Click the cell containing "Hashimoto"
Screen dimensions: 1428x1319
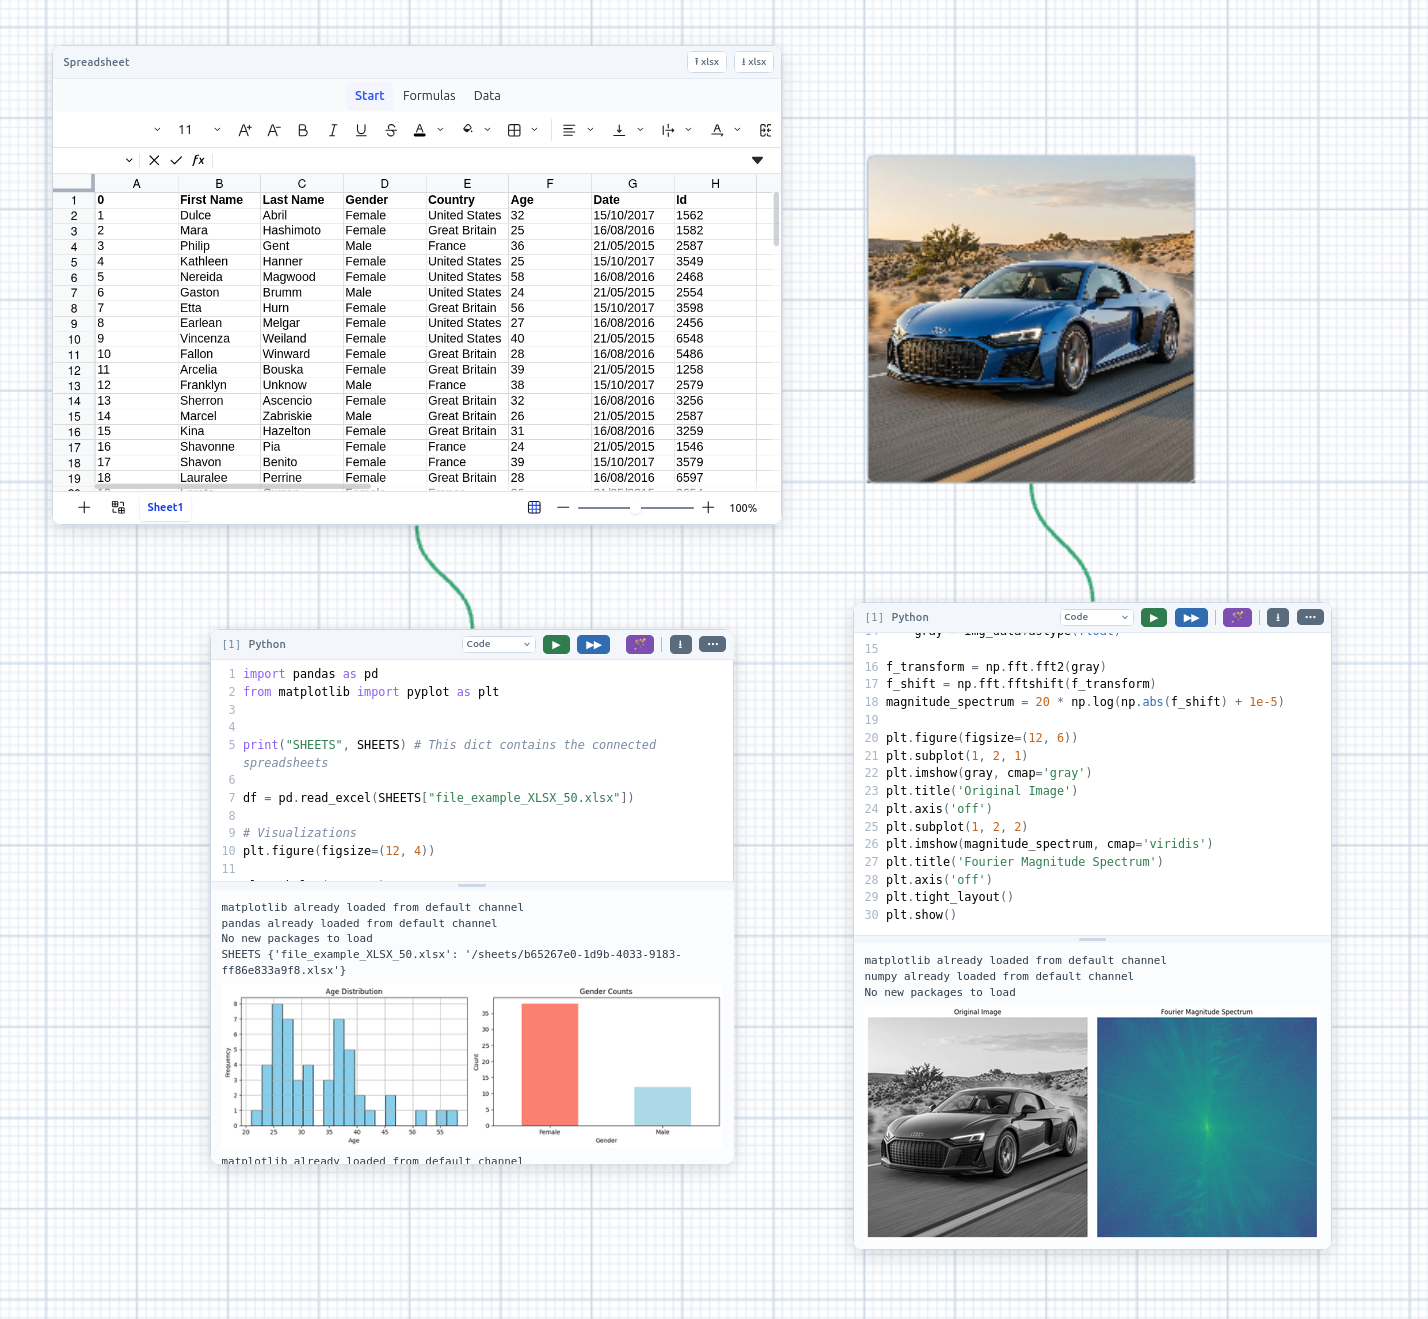(301, 231)
